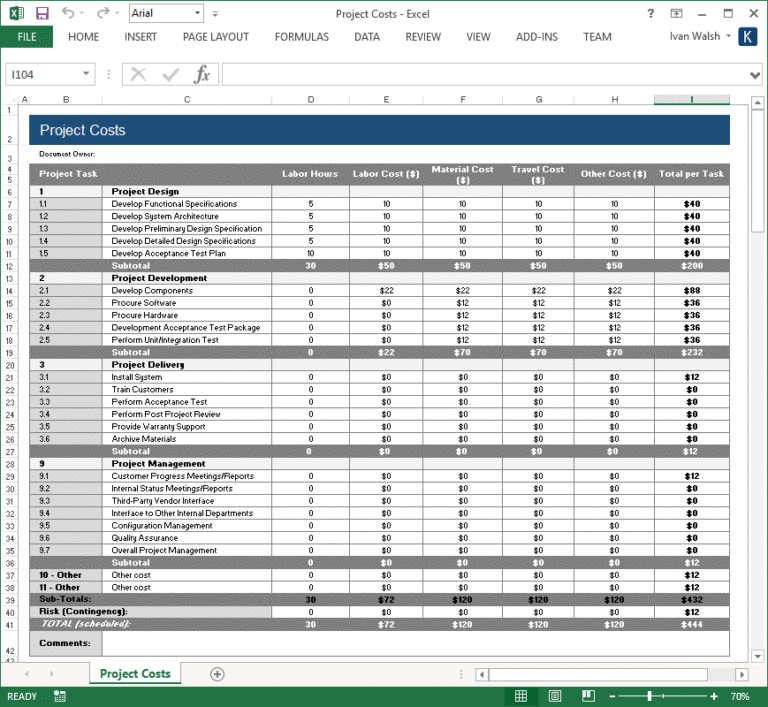Switch to Page Layout view

[555, 696]
